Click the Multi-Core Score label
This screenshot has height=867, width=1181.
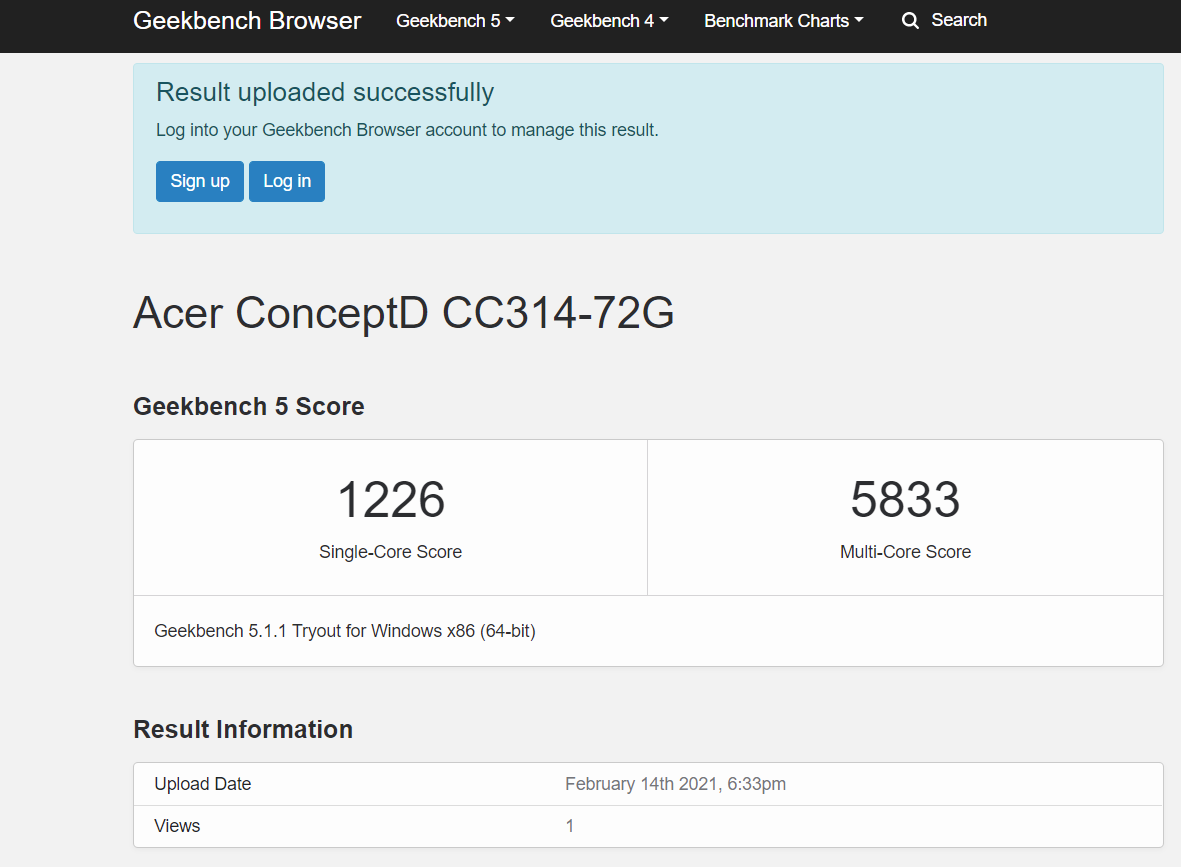click(905, 552)
